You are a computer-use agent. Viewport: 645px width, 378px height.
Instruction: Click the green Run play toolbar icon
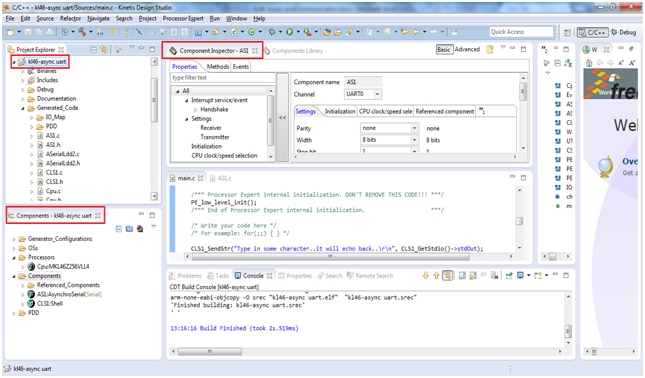(x=290, y=32)
